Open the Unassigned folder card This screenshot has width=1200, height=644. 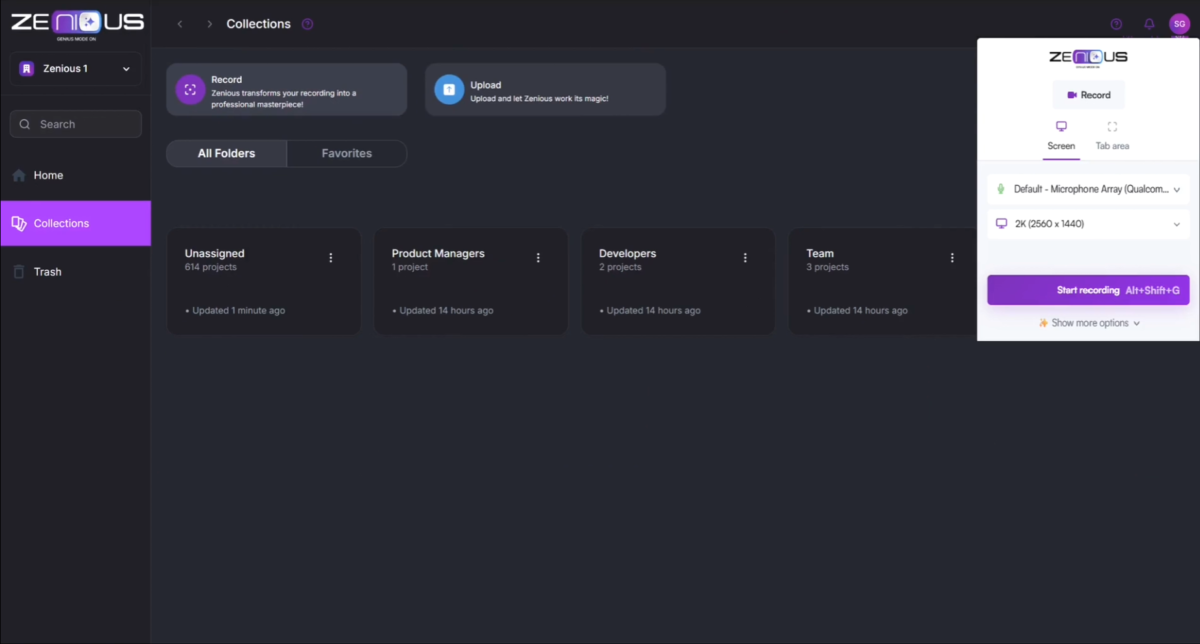264,281
